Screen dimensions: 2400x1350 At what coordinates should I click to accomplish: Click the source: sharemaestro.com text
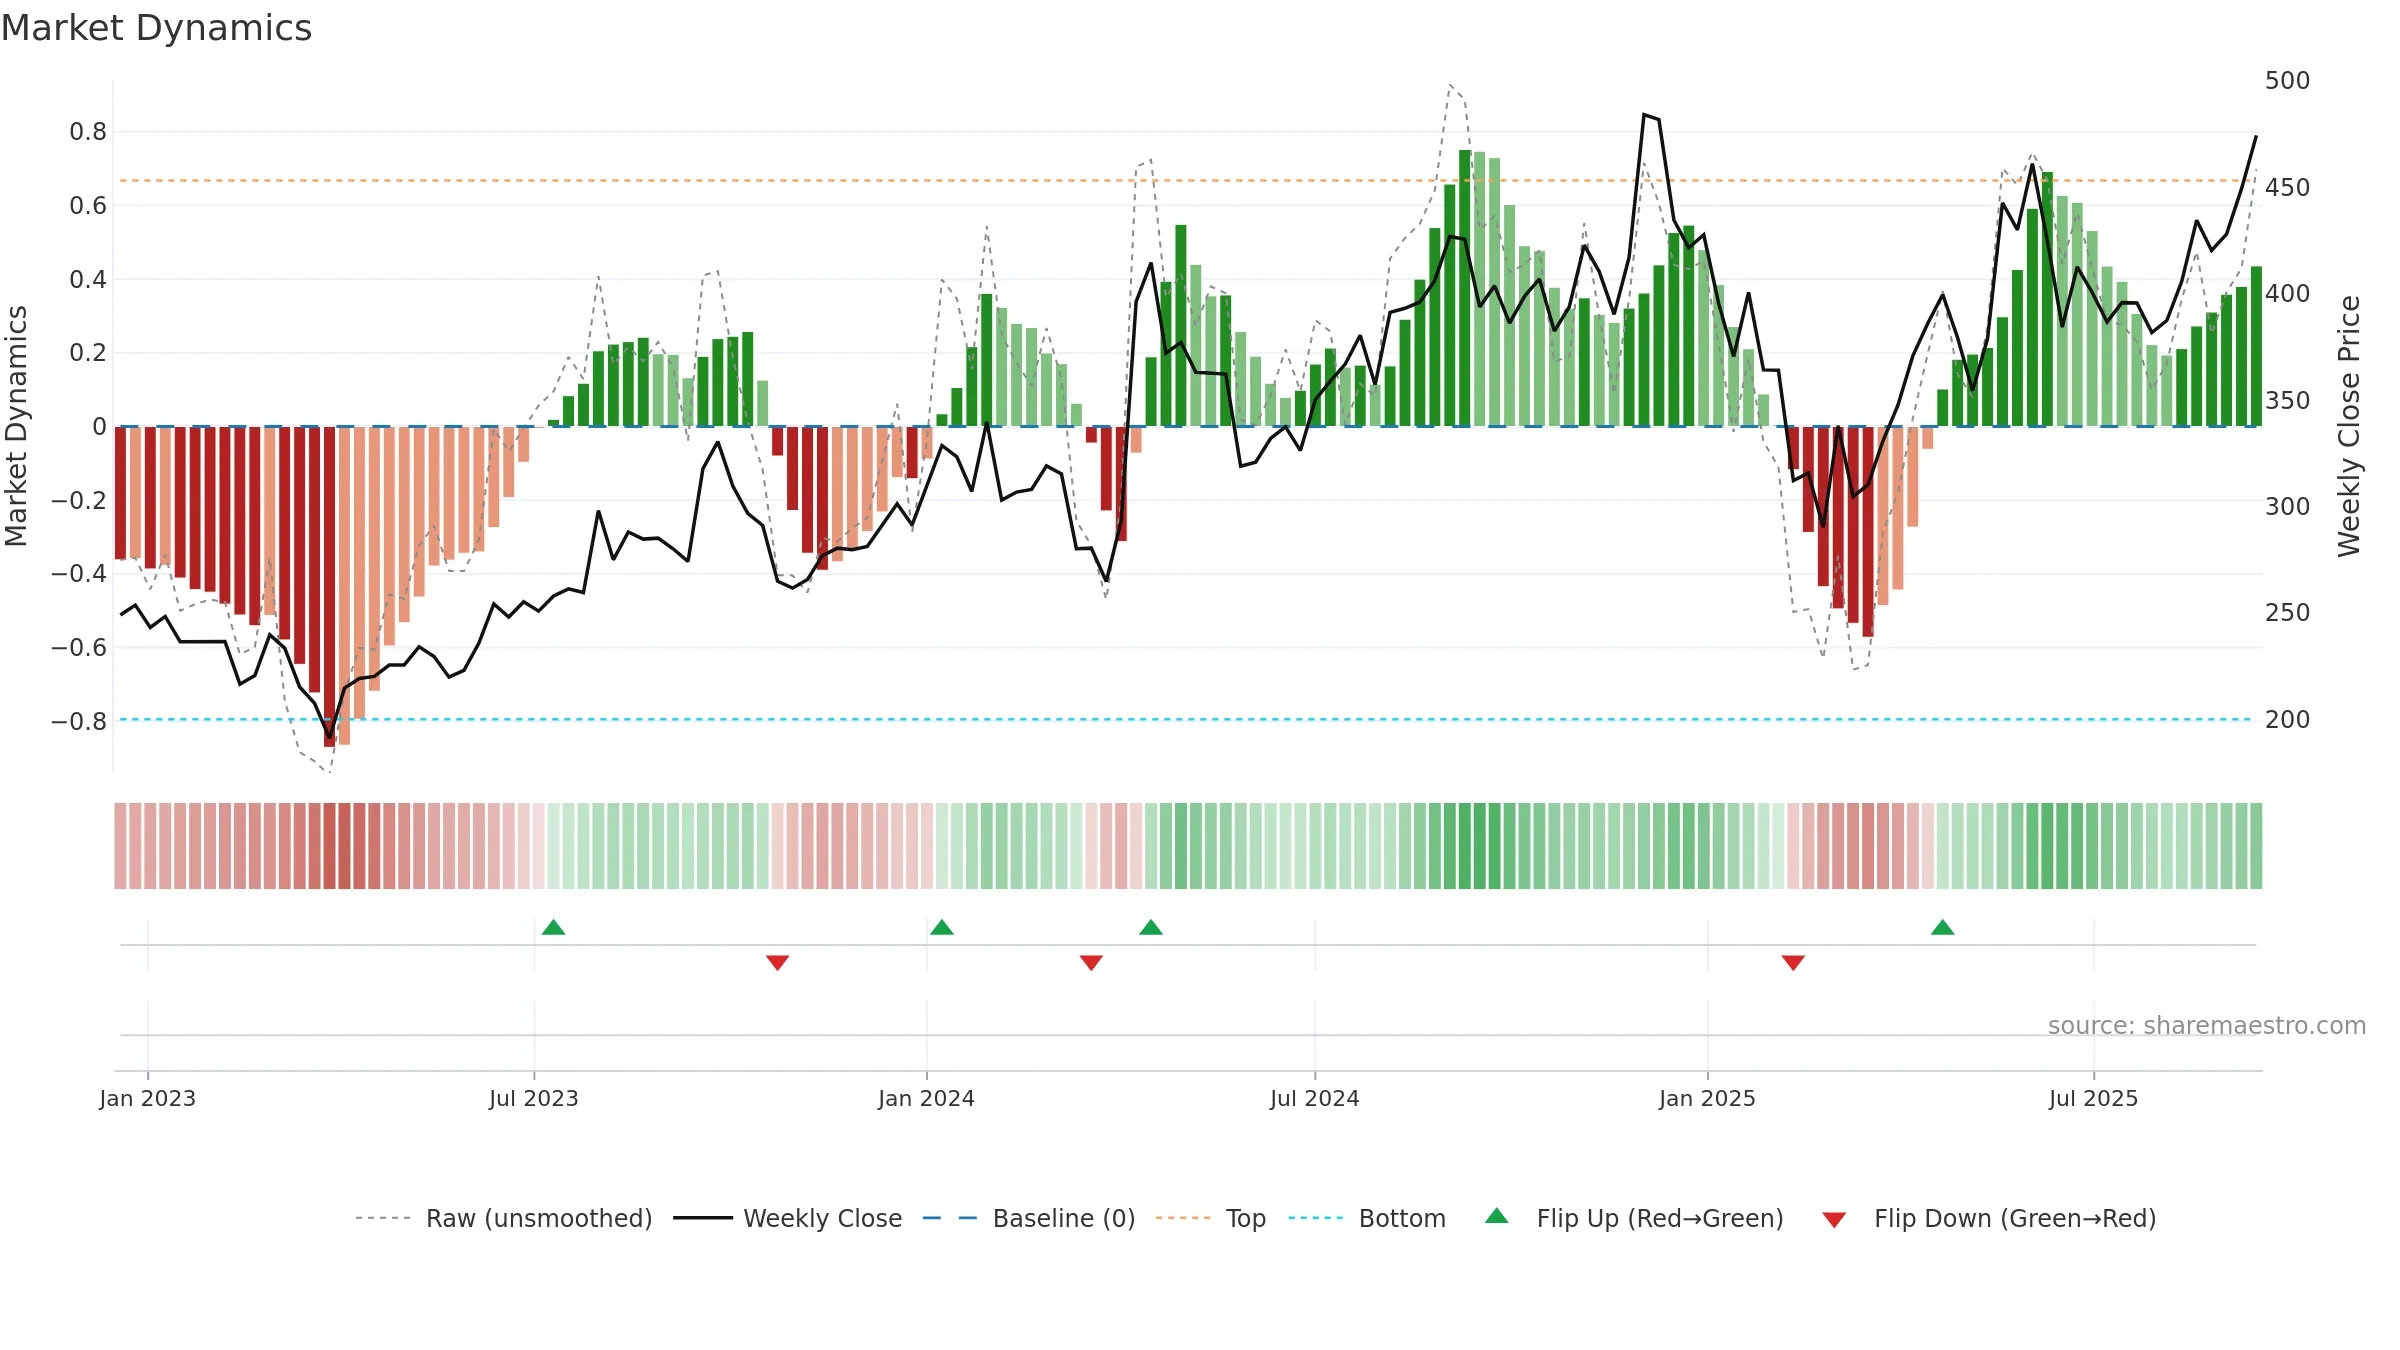[x=2207, y=1025]
